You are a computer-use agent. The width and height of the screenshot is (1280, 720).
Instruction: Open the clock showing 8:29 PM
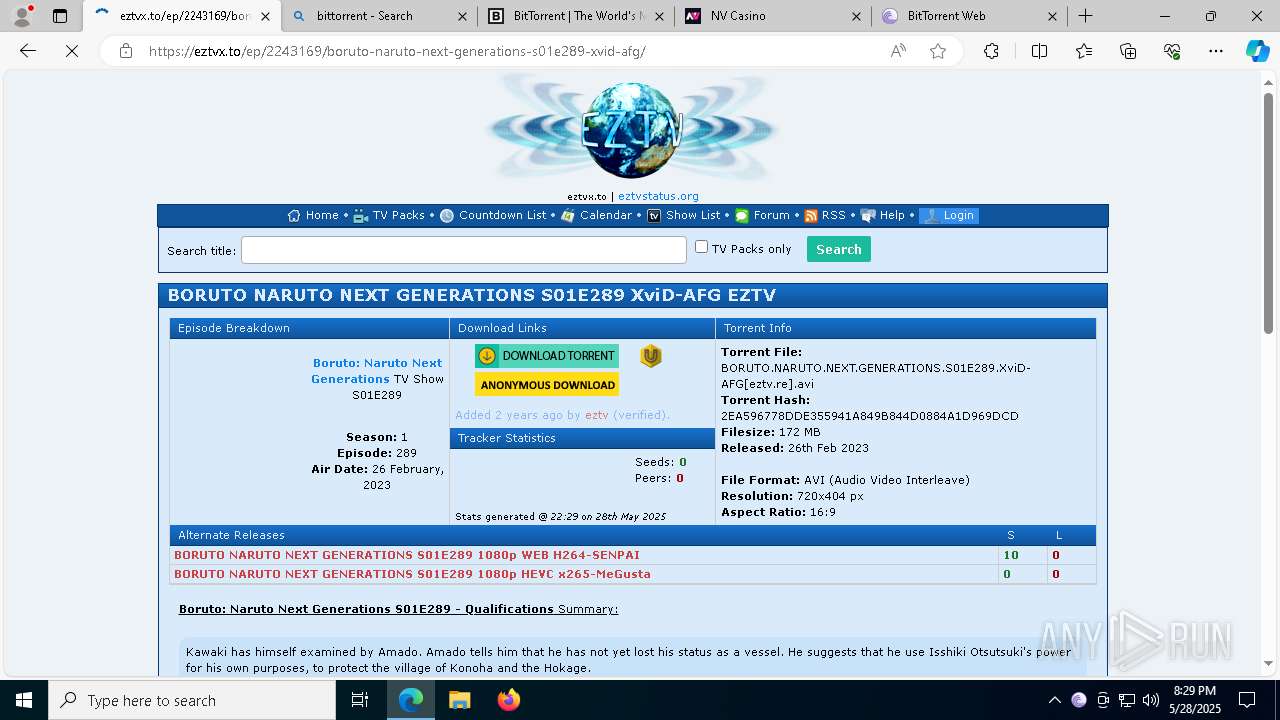tap(1195, 700)
